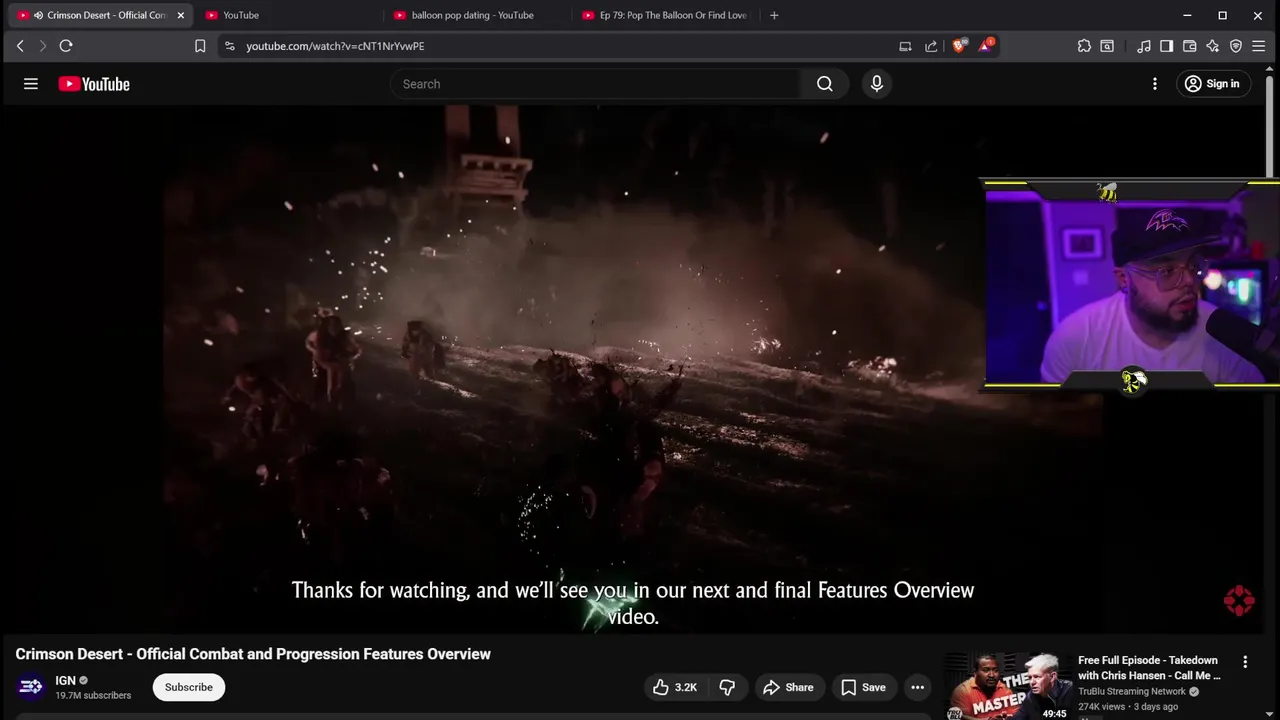
Task: Open the IGN channel avatar
Action: 30,687
